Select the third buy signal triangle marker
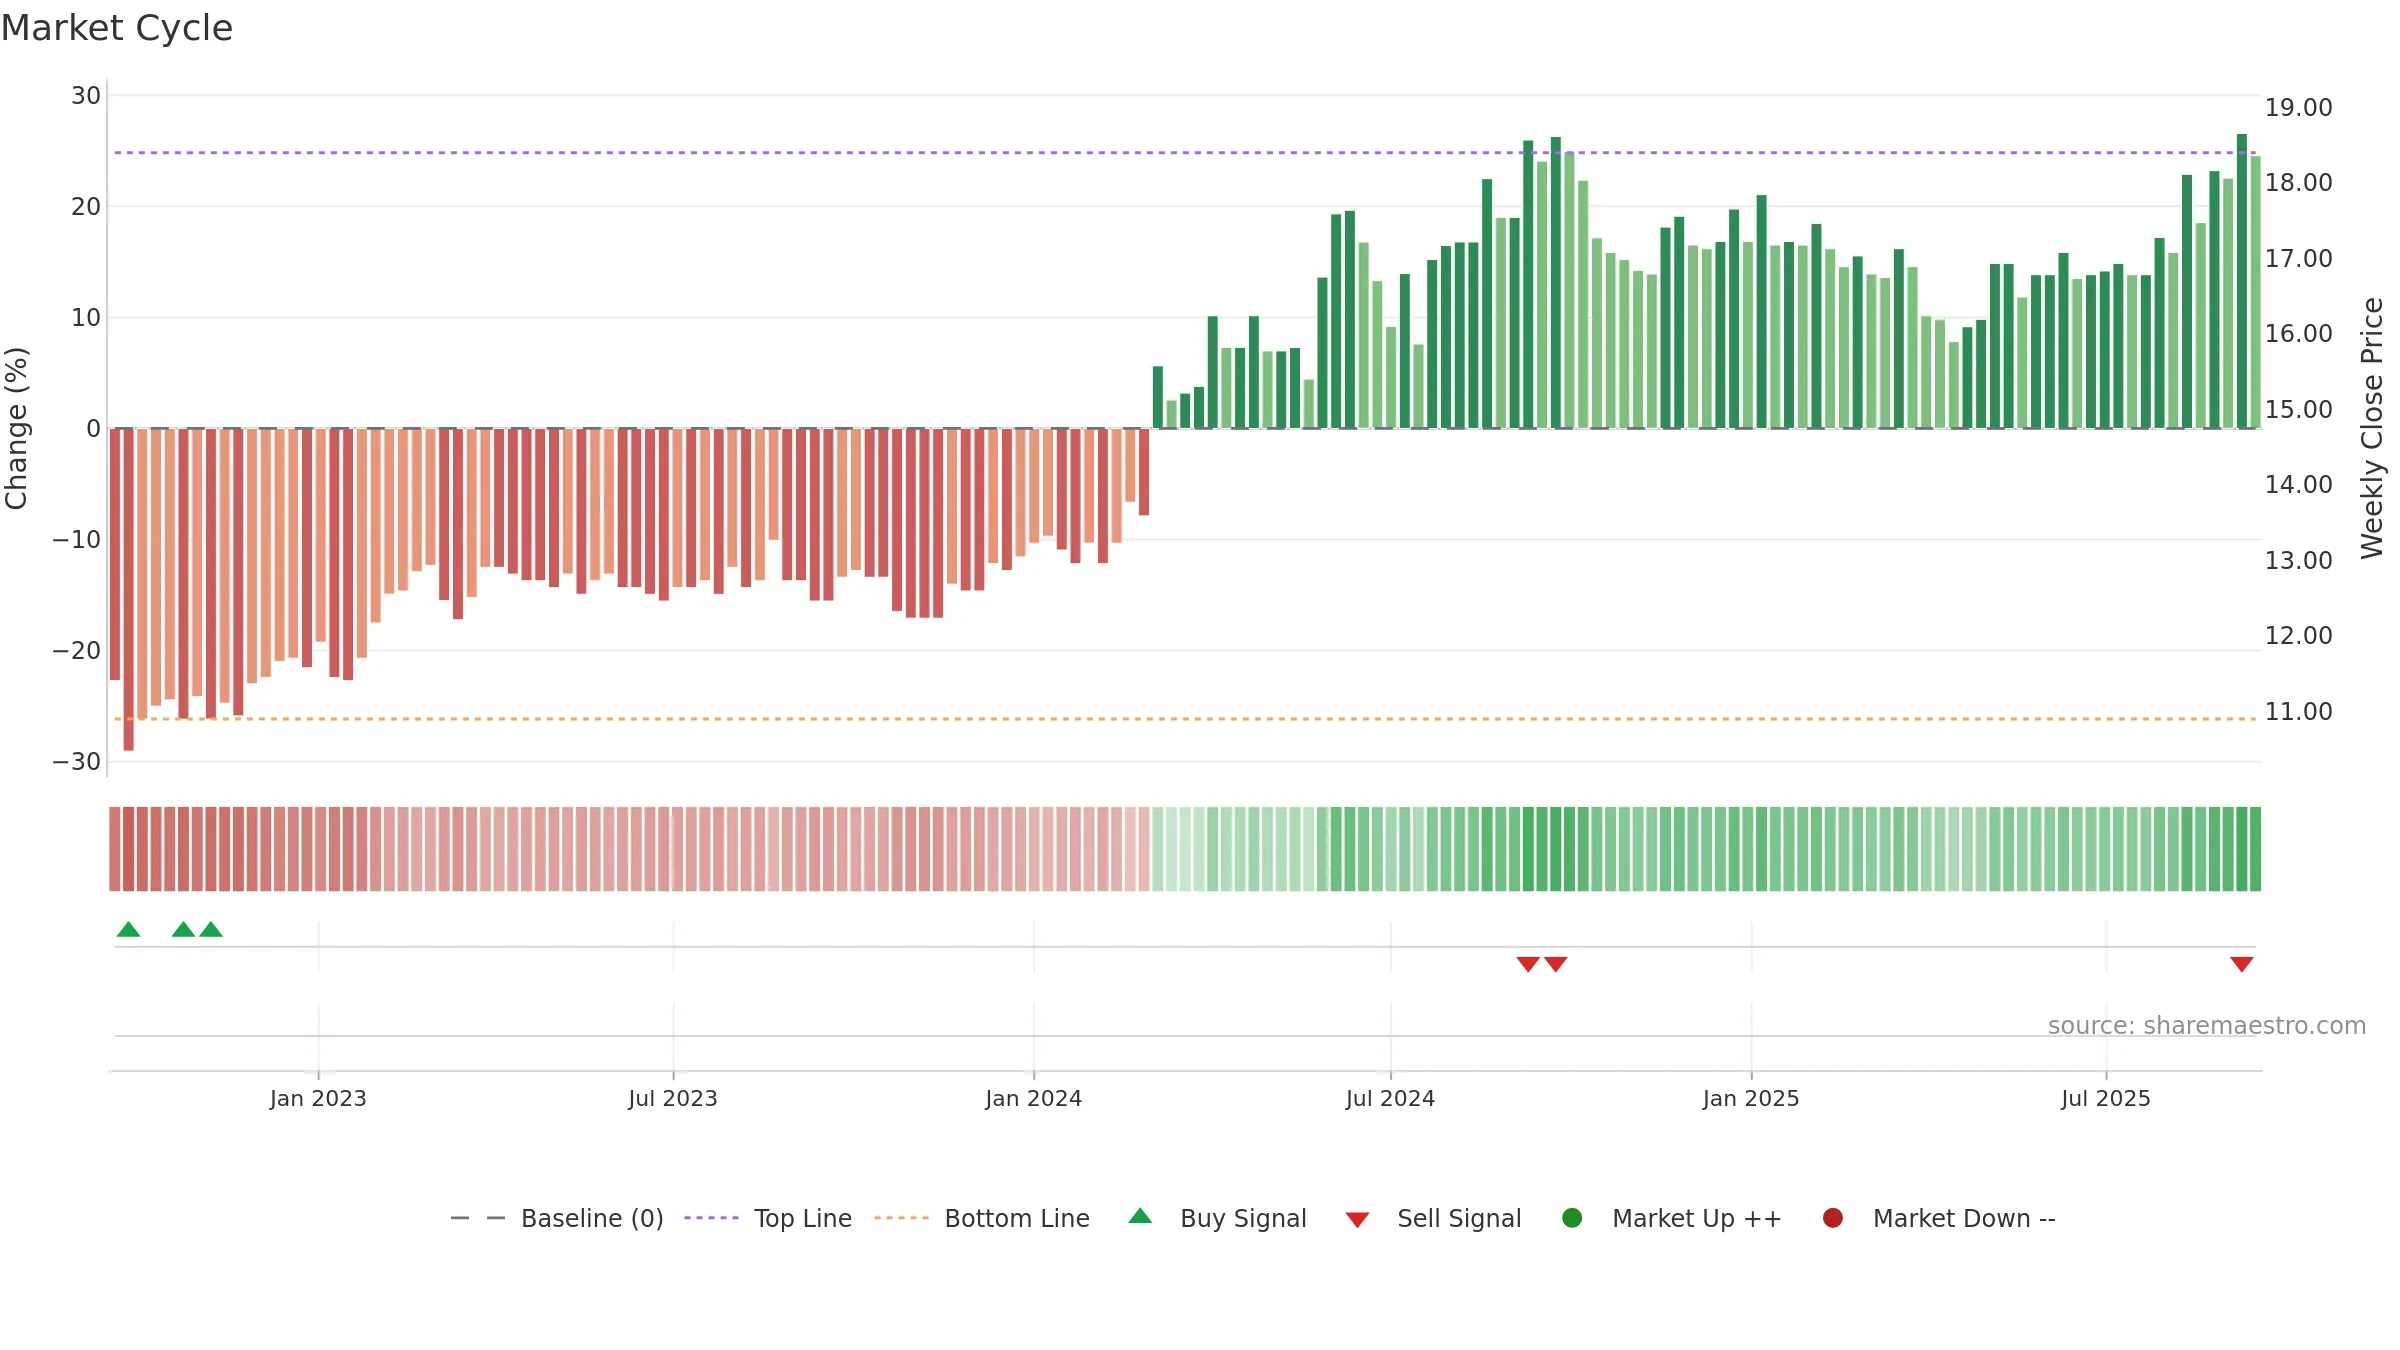 pos(211,930)
